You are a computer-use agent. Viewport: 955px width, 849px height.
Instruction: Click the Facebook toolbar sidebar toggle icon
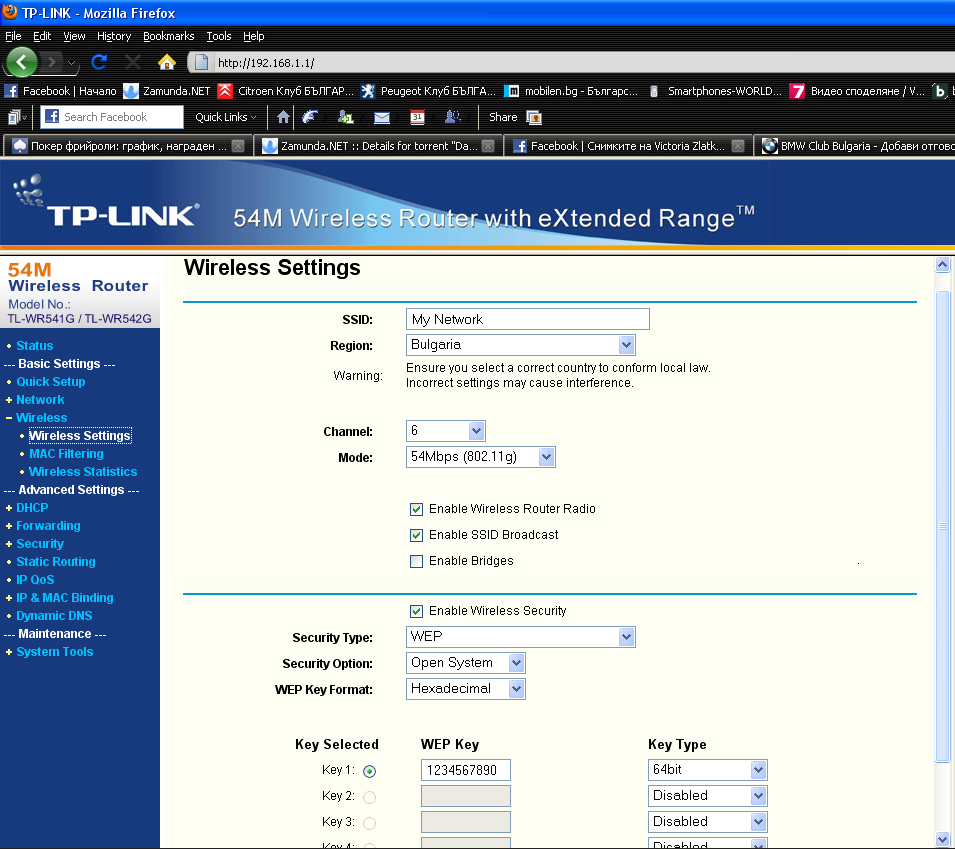point(16,117)
